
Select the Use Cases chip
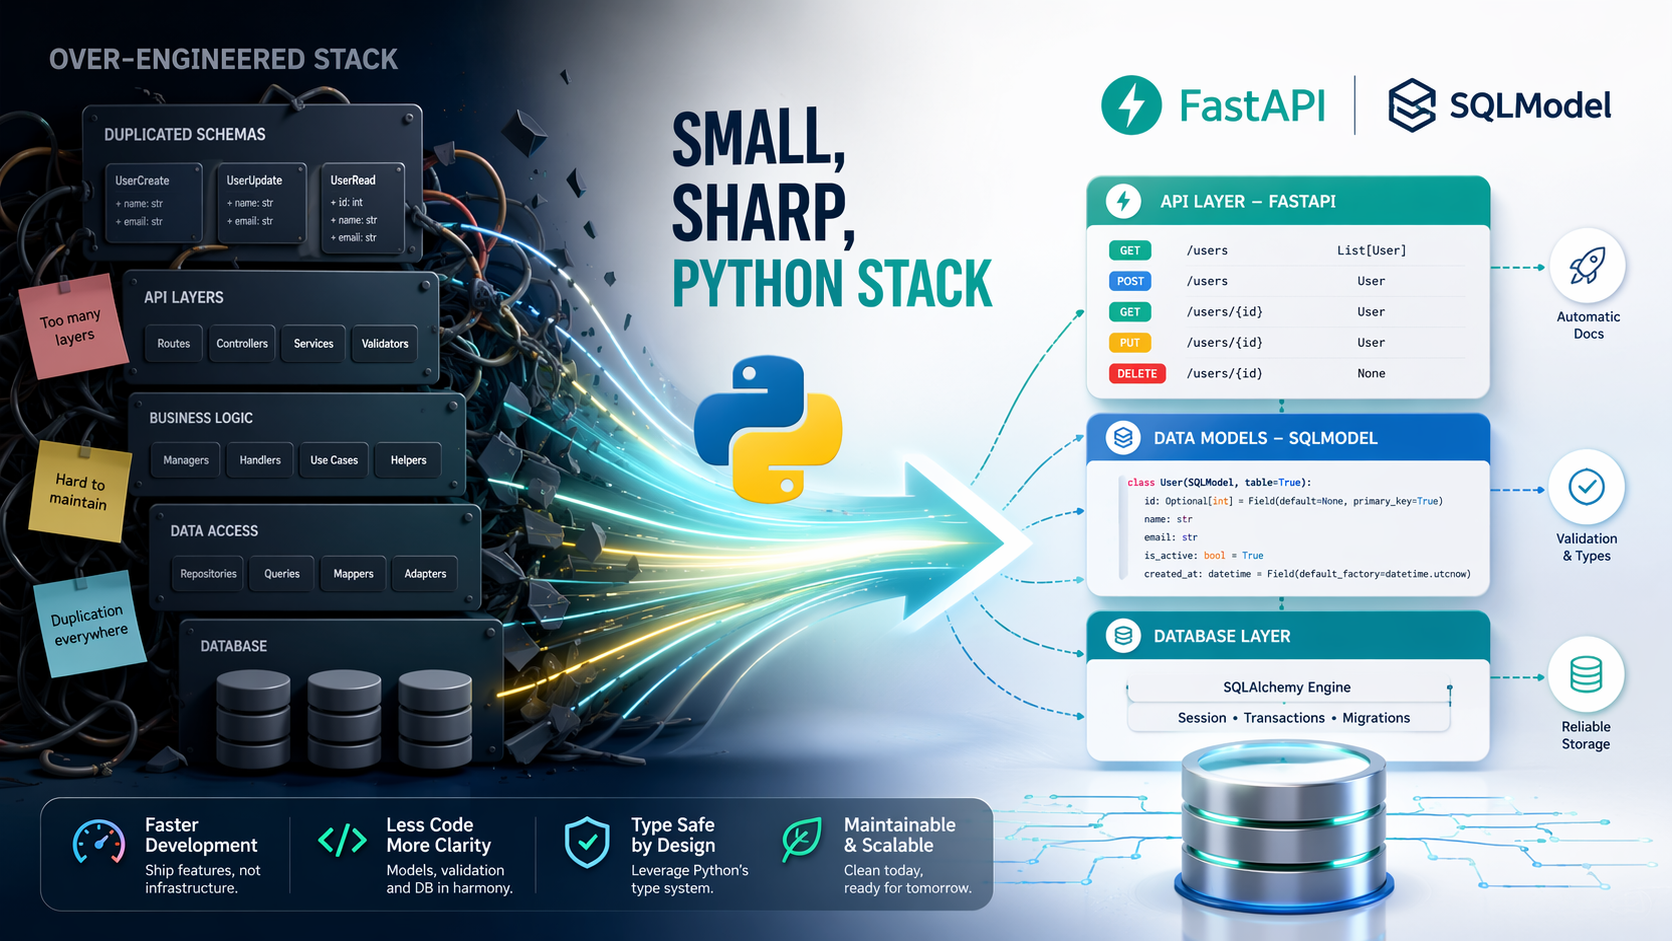tap(334, 461)
